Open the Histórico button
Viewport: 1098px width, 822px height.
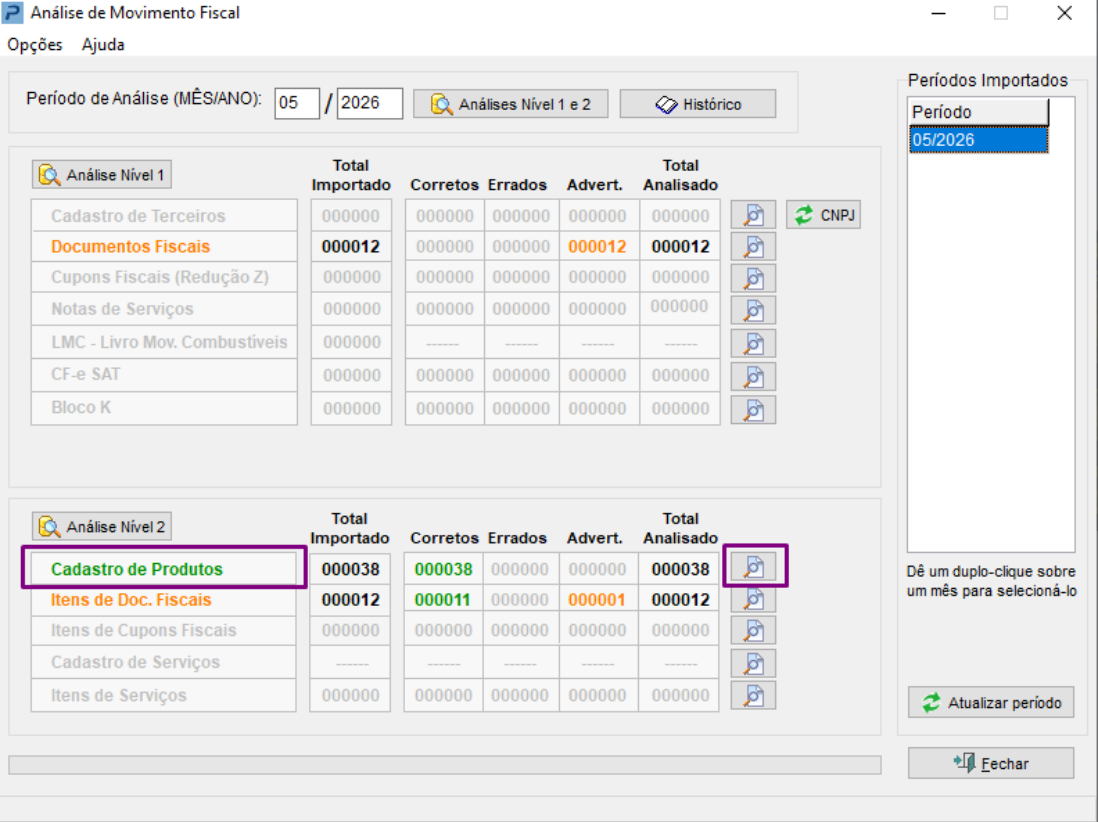click(x=697, y=104)
